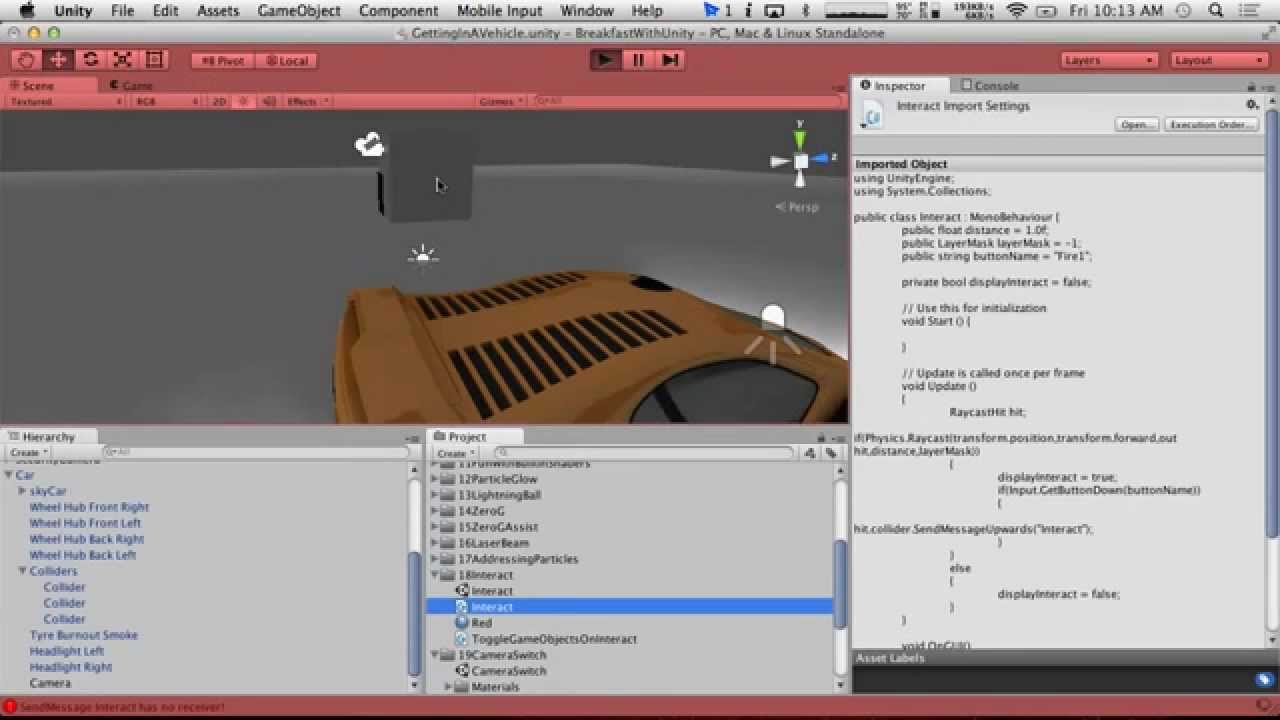Pause the game
The width and height of the screenshot is (1280, 720).
(x=637, y=60)
